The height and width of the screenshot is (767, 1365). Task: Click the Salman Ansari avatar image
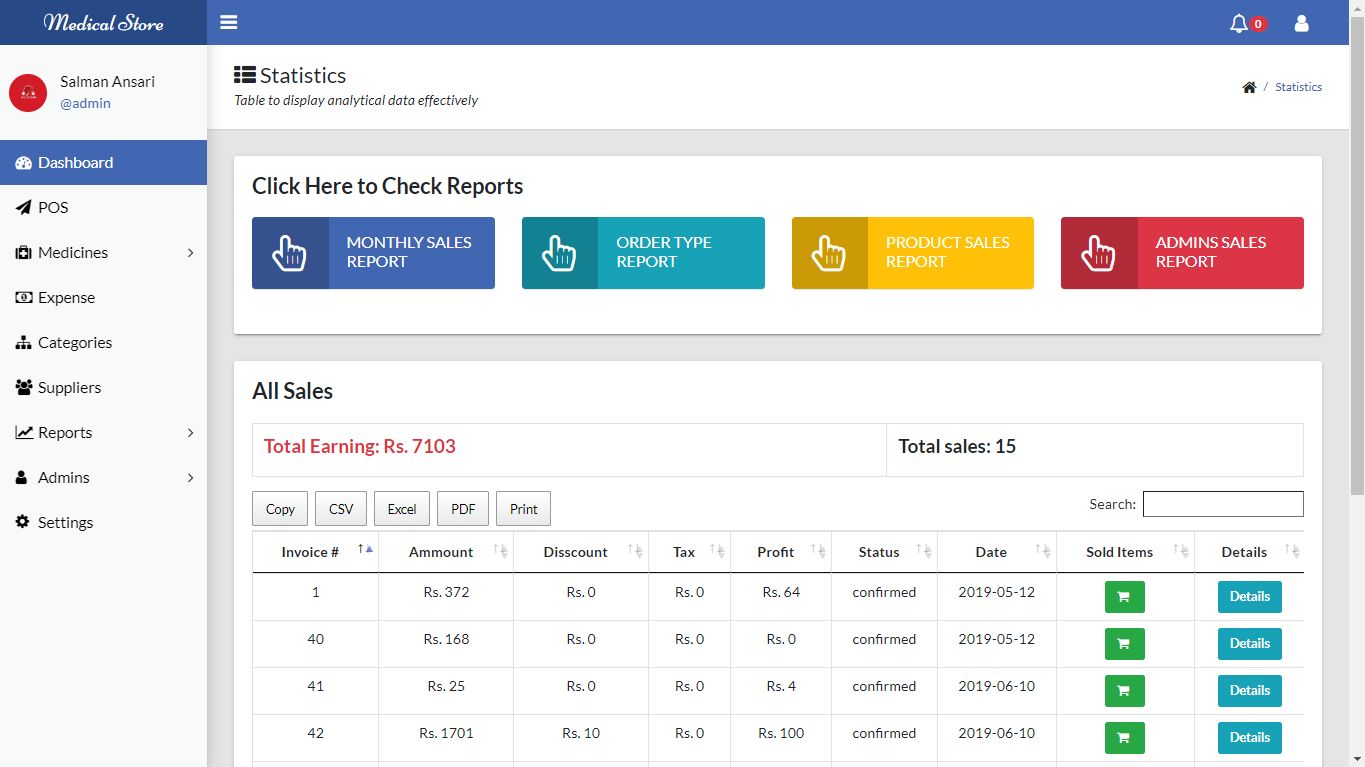[28, 93]
